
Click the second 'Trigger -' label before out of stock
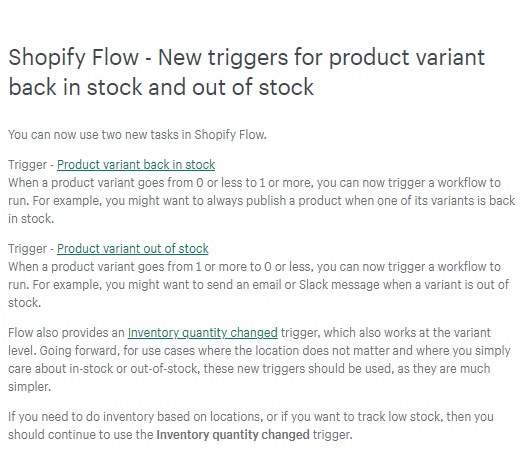[x=31, y=249]
